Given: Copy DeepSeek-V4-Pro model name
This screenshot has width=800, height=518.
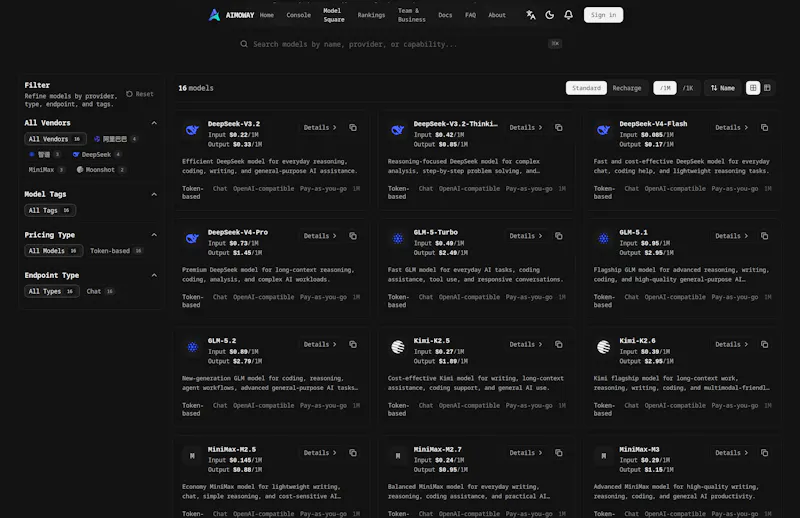Looking at the screenshot, I should pos(353,236).
